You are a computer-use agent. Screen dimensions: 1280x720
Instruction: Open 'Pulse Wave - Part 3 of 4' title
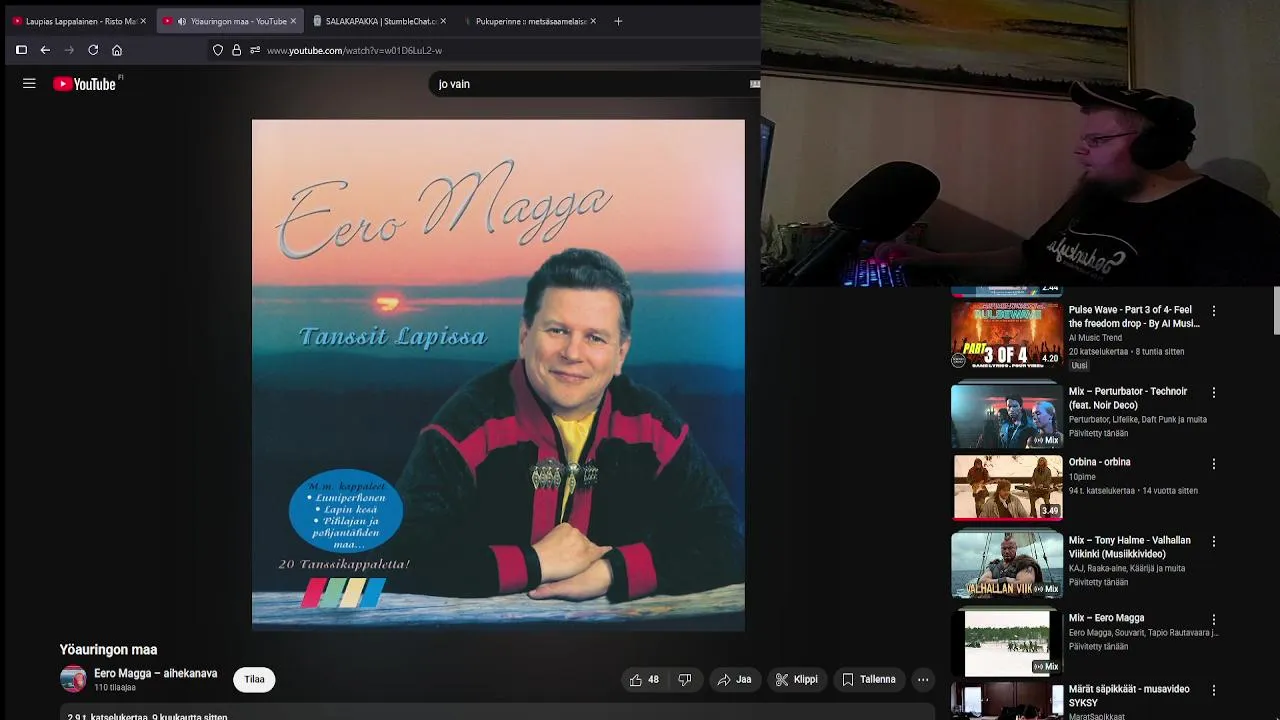pos(1134,317)
